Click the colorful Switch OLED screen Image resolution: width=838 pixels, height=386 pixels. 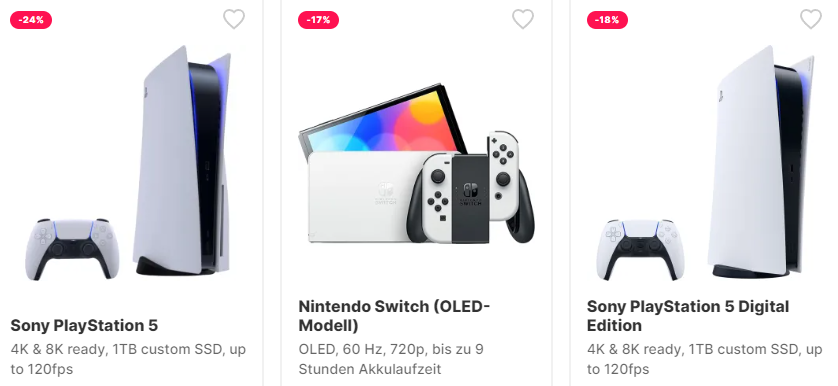pos(382,123)
